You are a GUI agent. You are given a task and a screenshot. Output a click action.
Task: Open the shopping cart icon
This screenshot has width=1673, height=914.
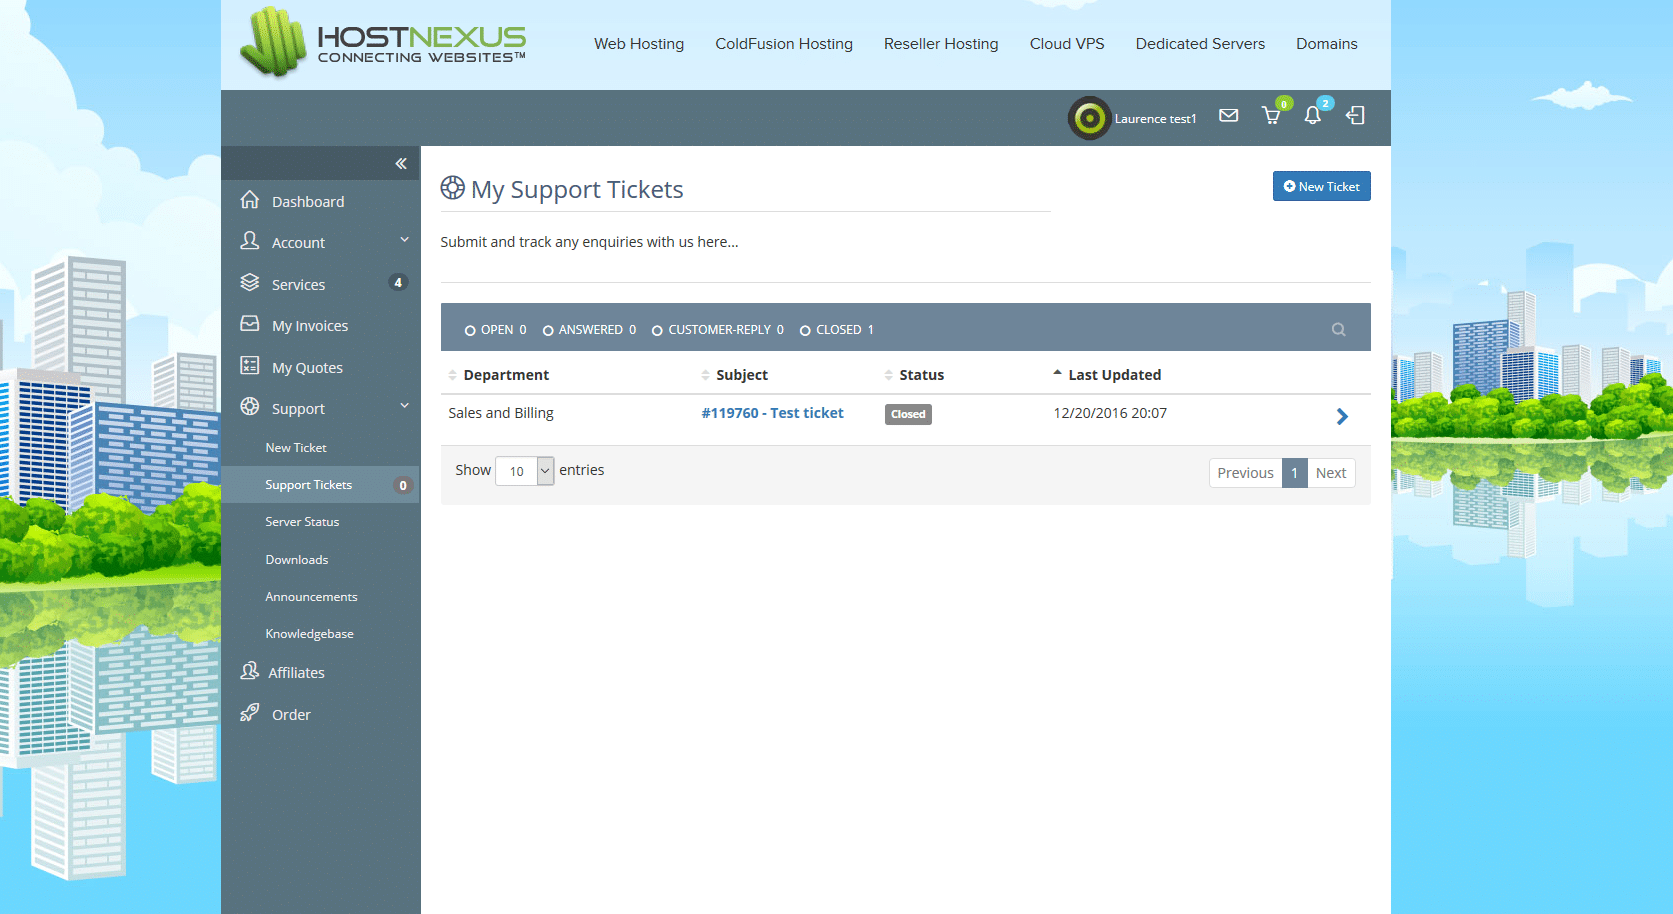coord(1271,116)
